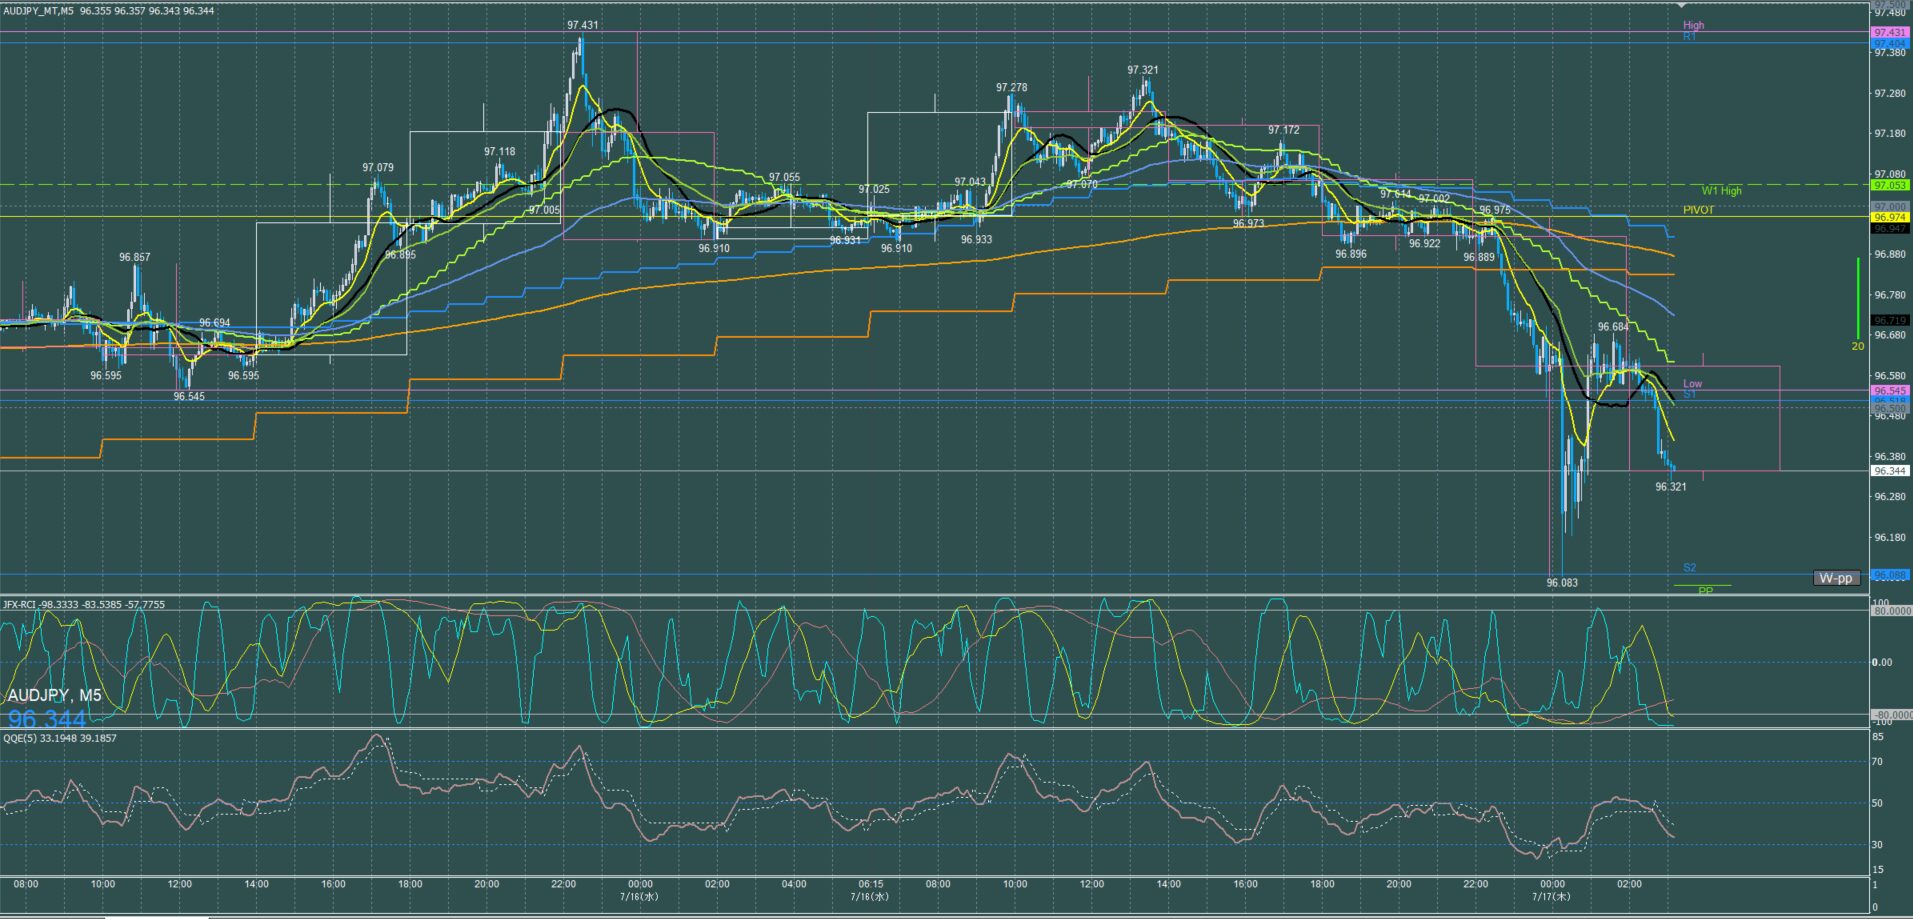Screen dimensions: 1913x919
Task: Click the AUDJPY_MT,M5 chart title label
Action: [x=38, y=10]
